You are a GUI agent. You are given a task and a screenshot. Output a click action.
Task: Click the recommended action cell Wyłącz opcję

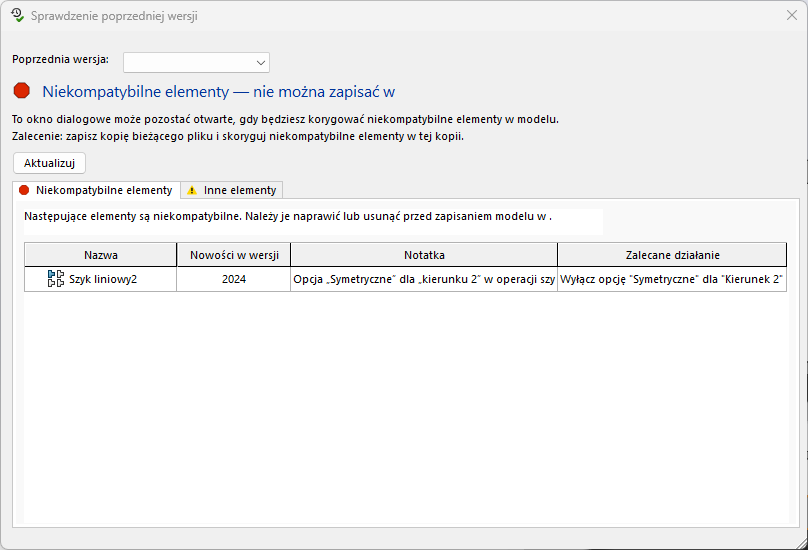[671, 279]
